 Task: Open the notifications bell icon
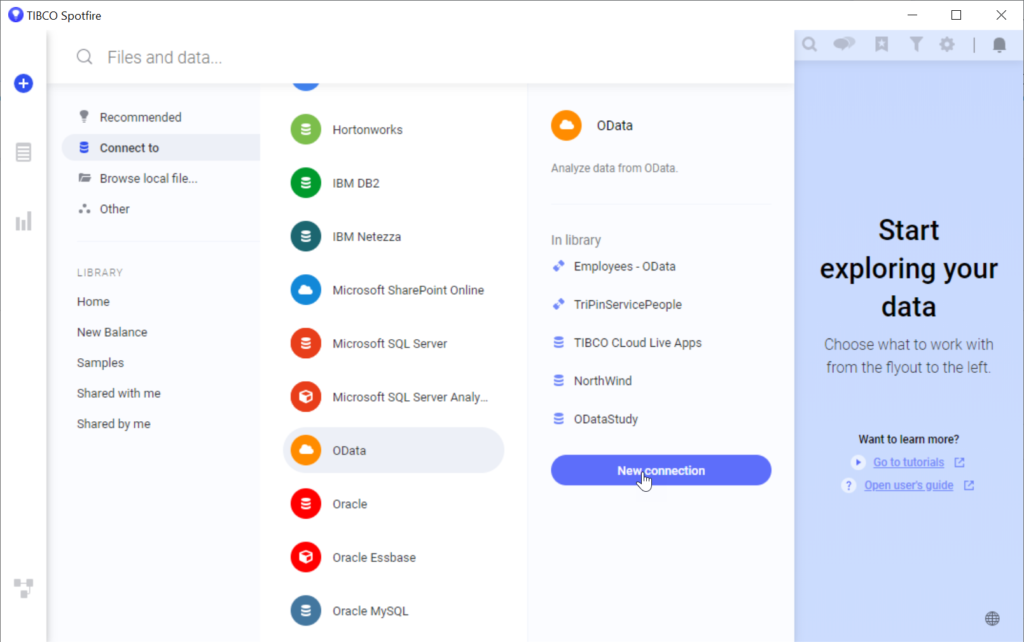[x=999, y=44]
